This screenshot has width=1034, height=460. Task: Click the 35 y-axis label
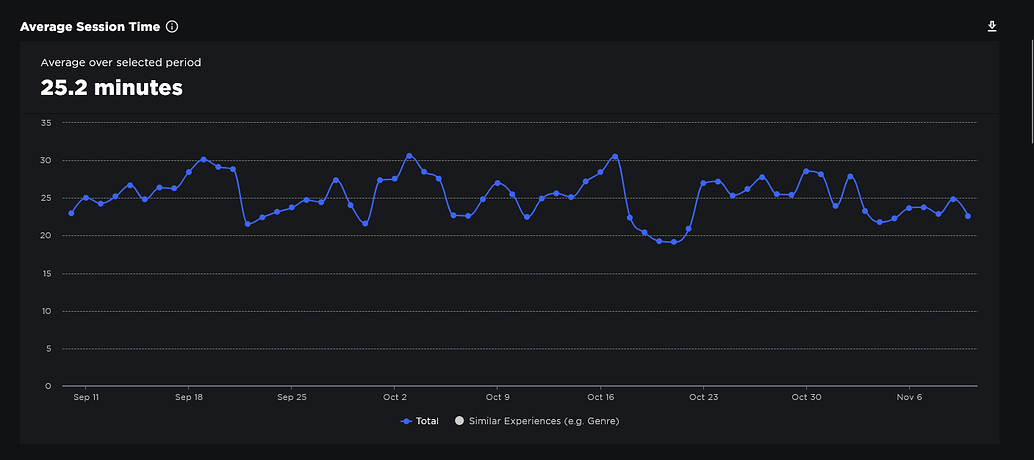[47, 123]
